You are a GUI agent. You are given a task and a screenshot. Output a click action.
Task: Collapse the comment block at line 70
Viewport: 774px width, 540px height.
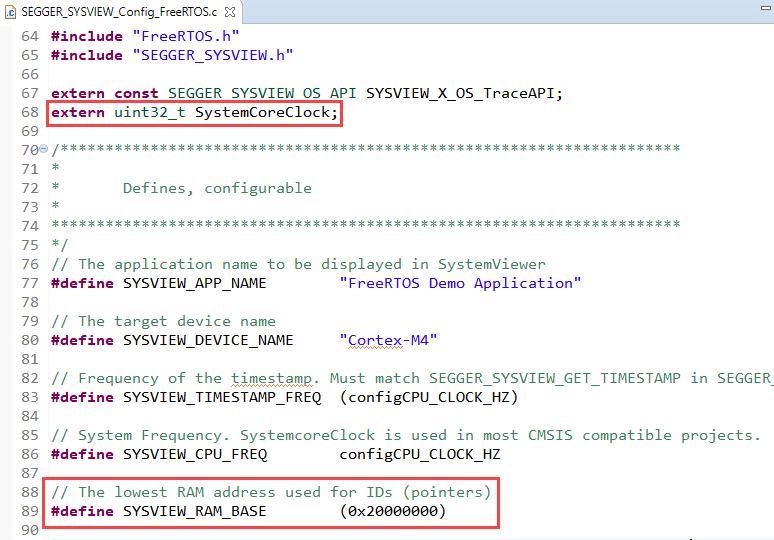43,149
